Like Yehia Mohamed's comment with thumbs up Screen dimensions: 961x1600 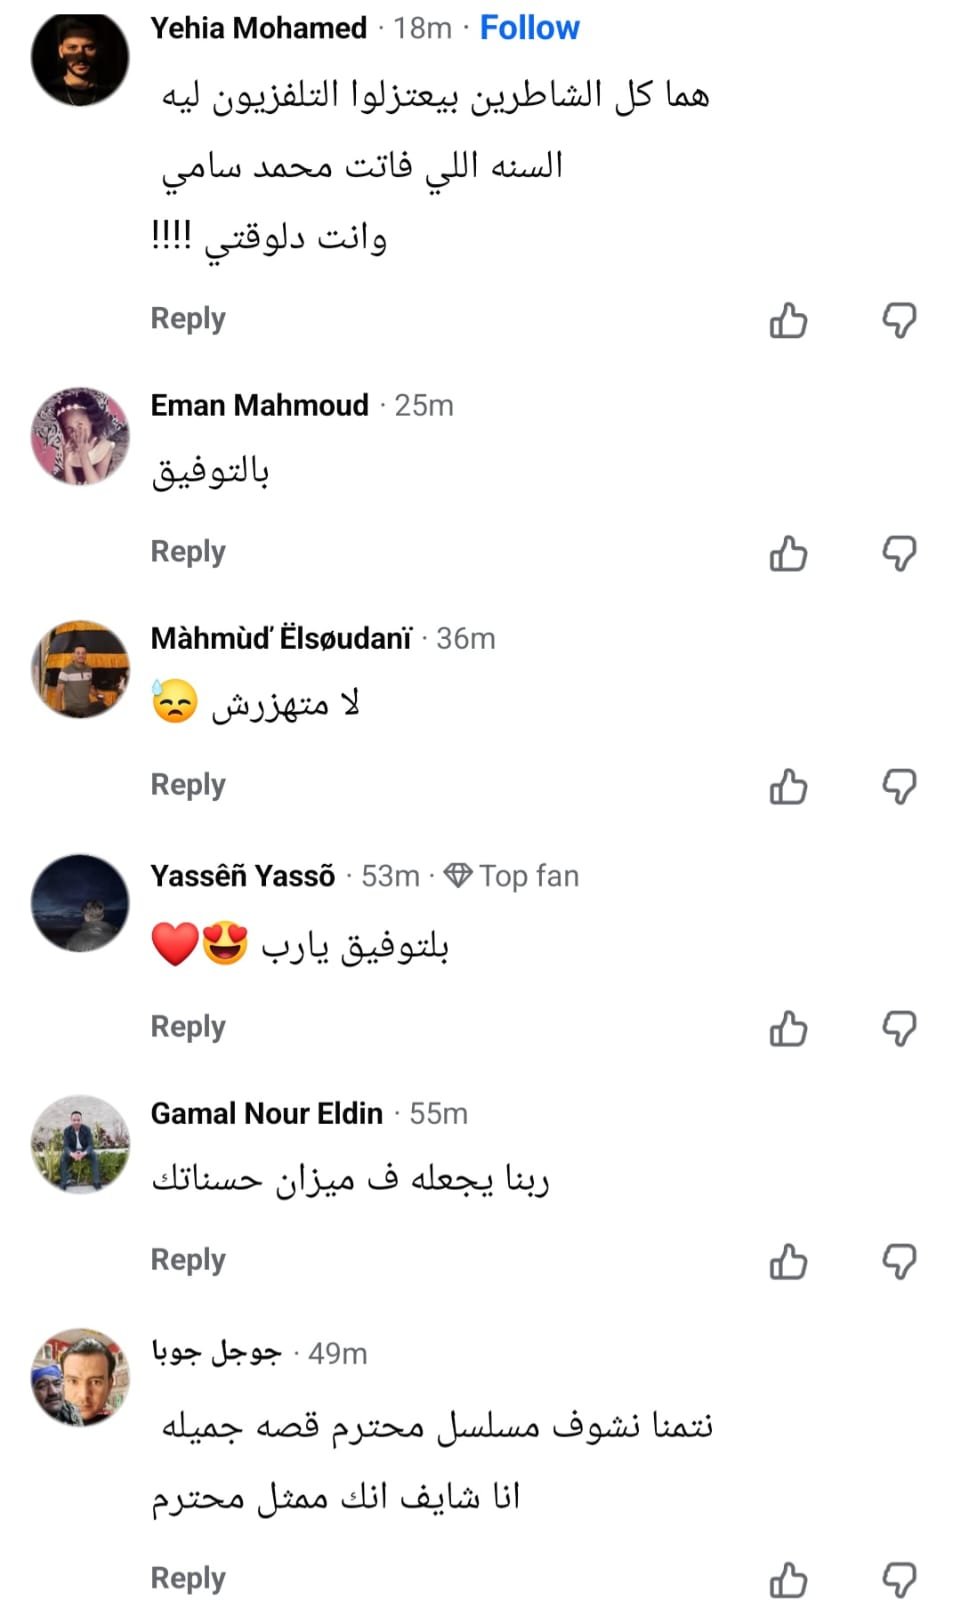click(x=789, y=320)
